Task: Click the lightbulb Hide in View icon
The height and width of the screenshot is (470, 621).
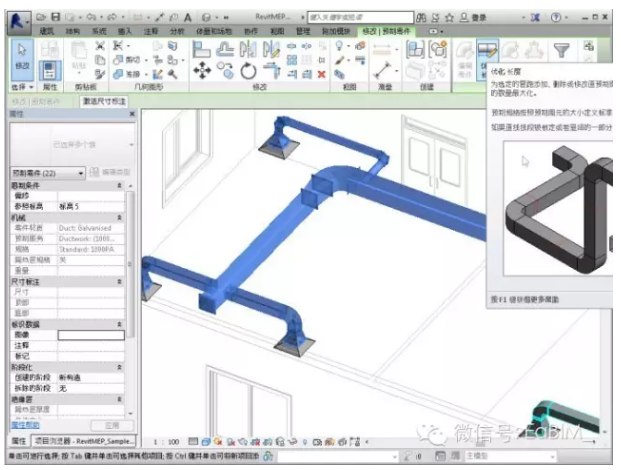Action: (339, 46)
